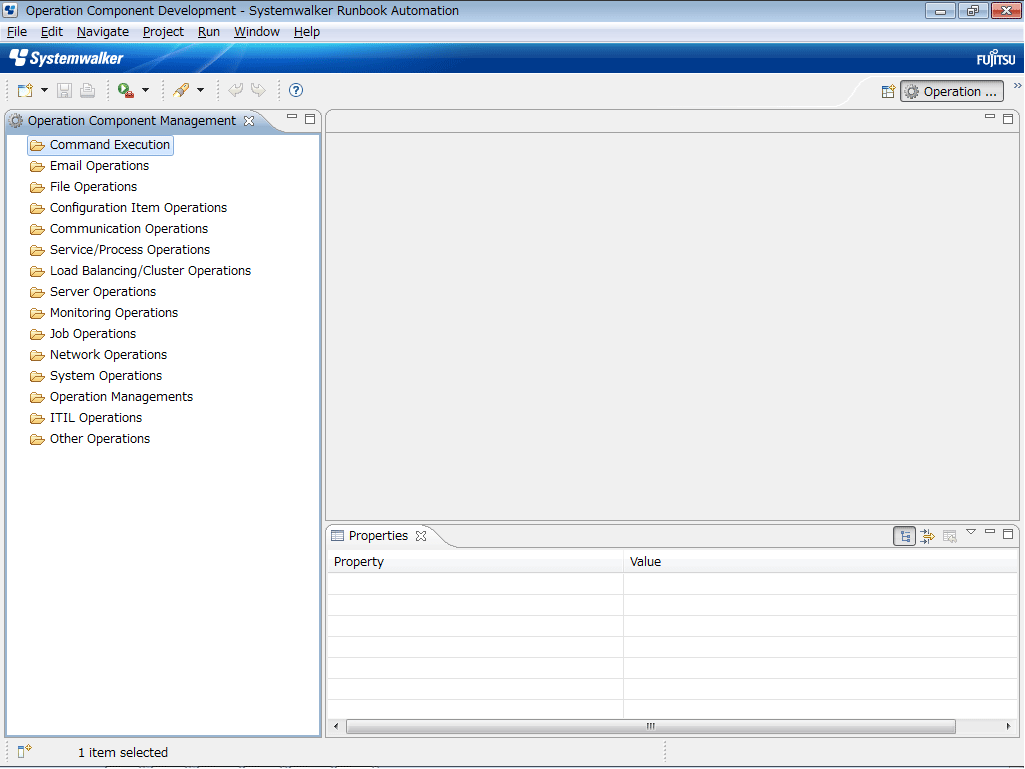The height and width of the screenshot is (769, 1025).
Task: Open the Run menu
Action: 209,32
